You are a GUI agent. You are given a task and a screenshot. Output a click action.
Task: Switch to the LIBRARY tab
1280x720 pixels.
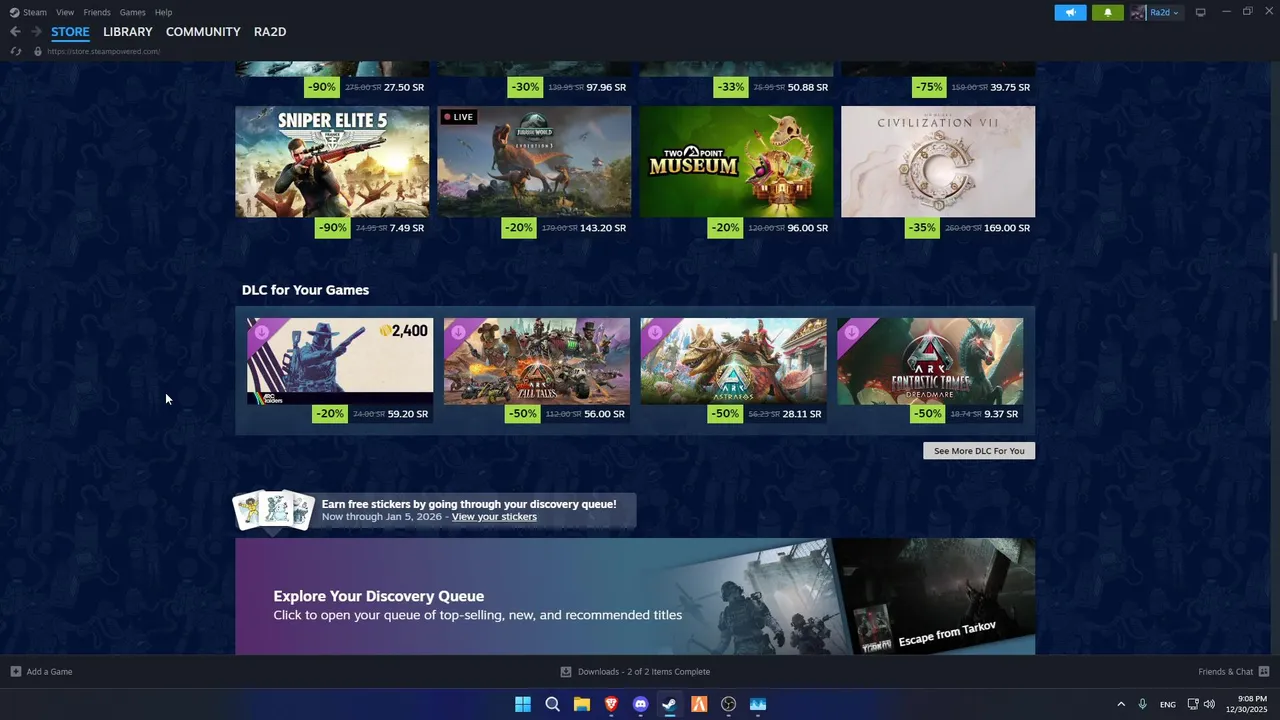(128, 32)
